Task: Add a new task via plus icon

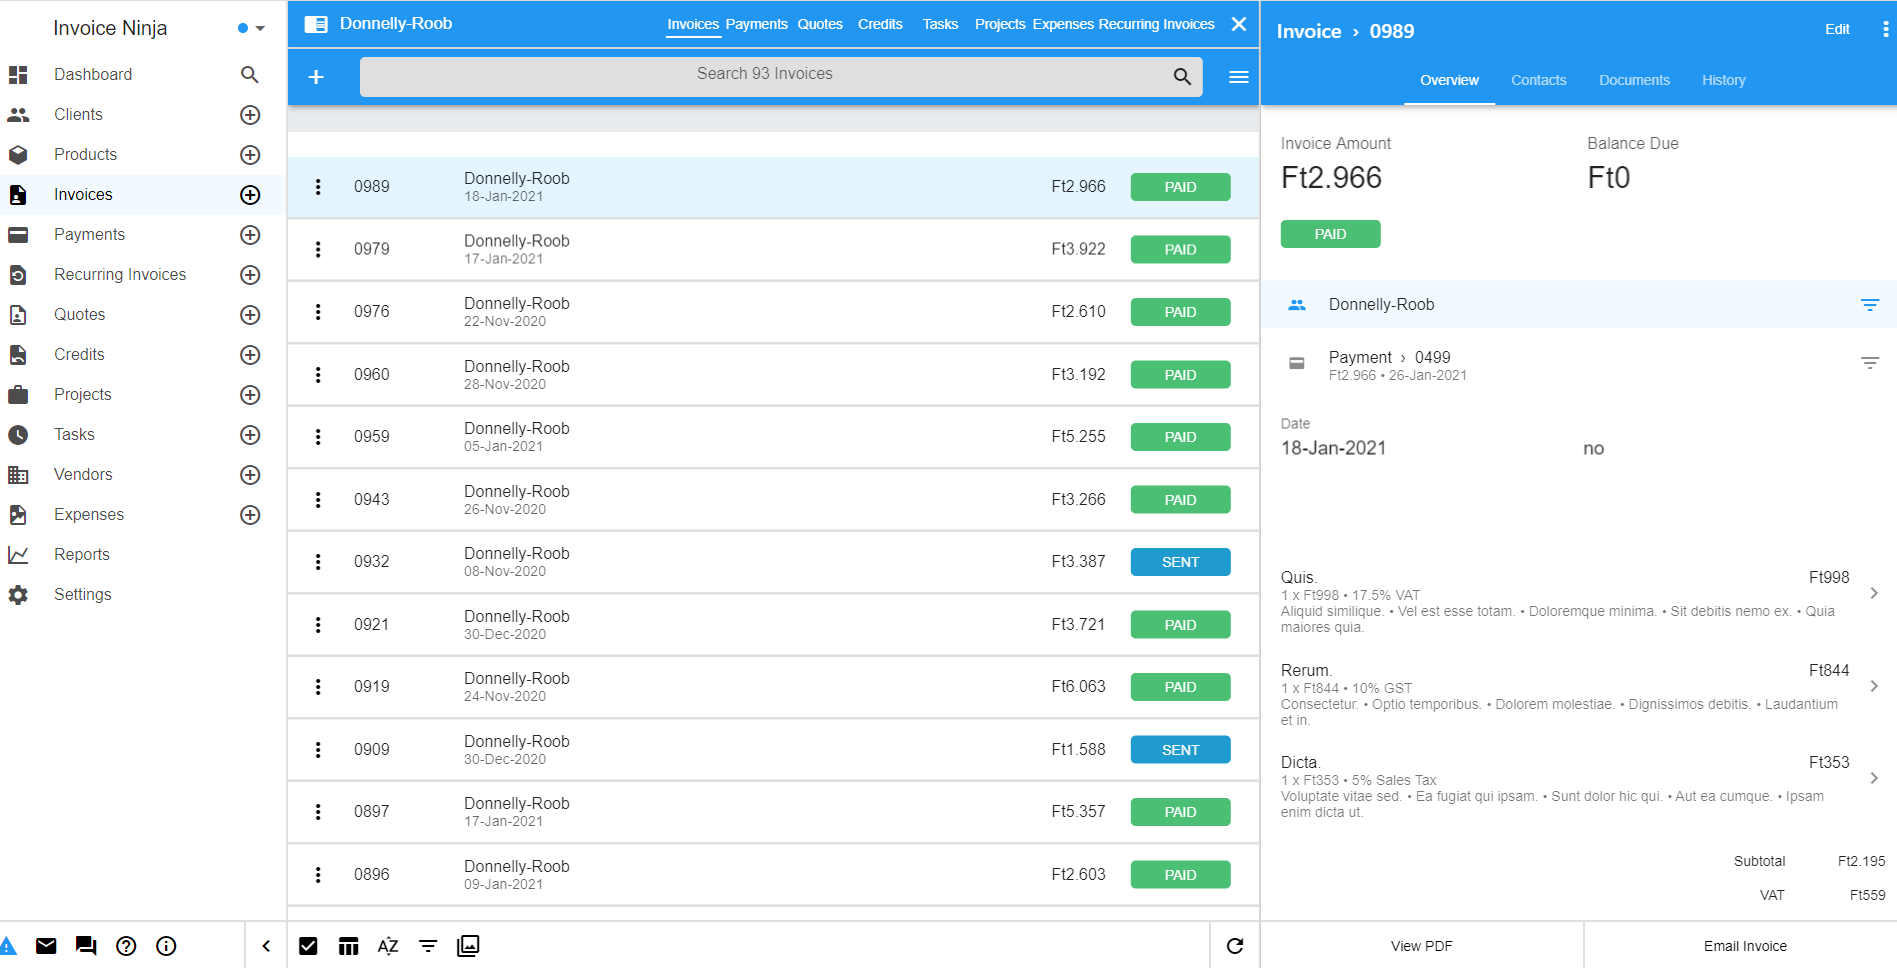Action: [x=250, y=435]
